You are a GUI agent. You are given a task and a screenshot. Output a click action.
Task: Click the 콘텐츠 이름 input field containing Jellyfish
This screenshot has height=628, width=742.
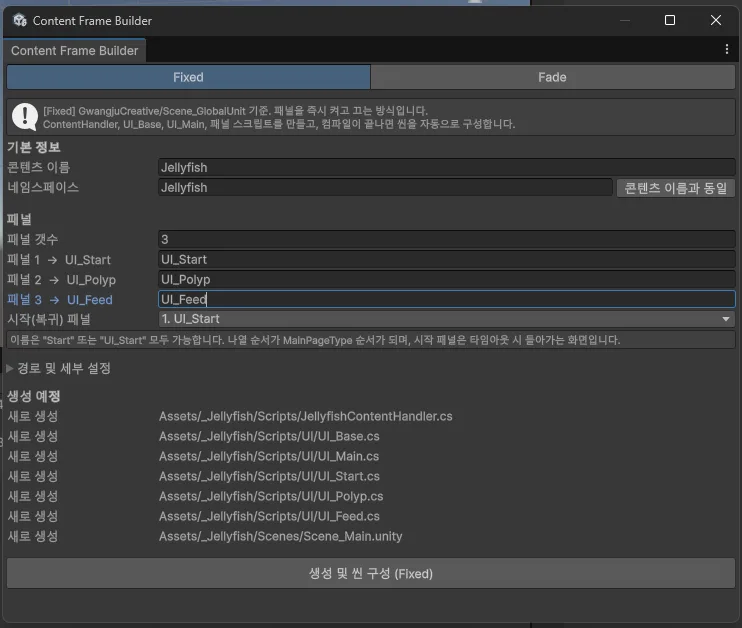point(446,168)
